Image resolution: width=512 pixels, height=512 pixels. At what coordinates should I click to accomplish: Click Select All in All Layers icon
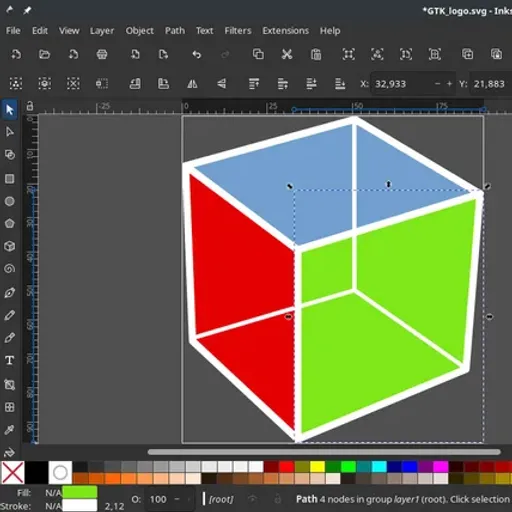[44, 83]
